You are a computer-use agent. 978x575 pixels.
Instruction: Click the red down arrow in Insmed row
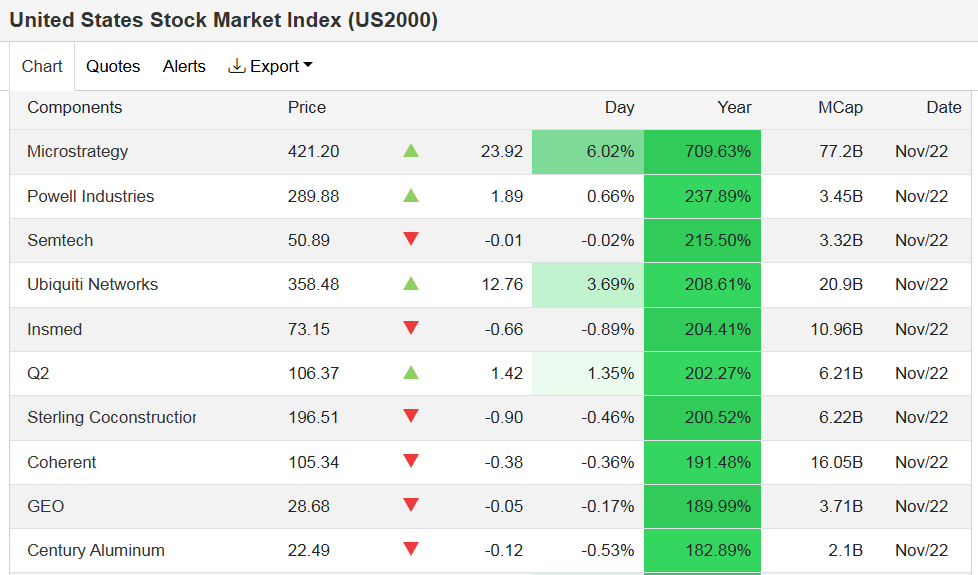411,328
